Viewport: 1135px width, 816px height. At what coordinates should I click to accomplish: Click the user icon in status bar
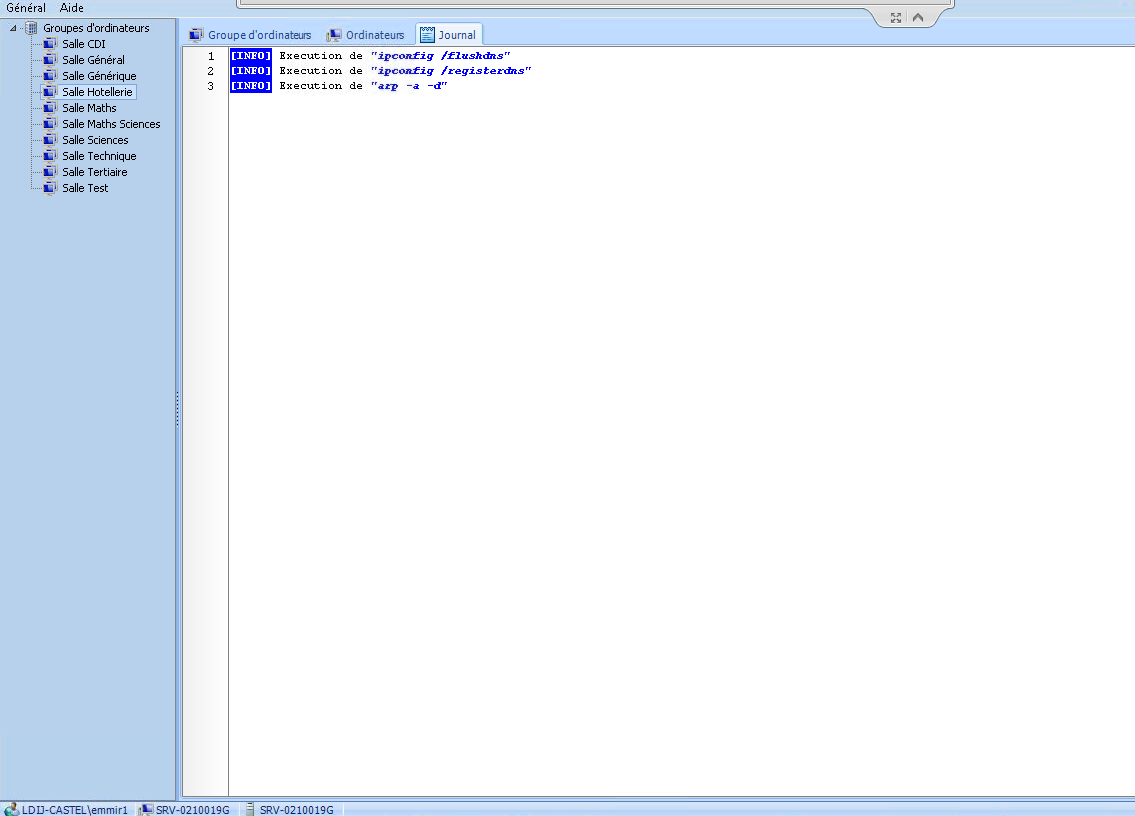tap(11, 809)
